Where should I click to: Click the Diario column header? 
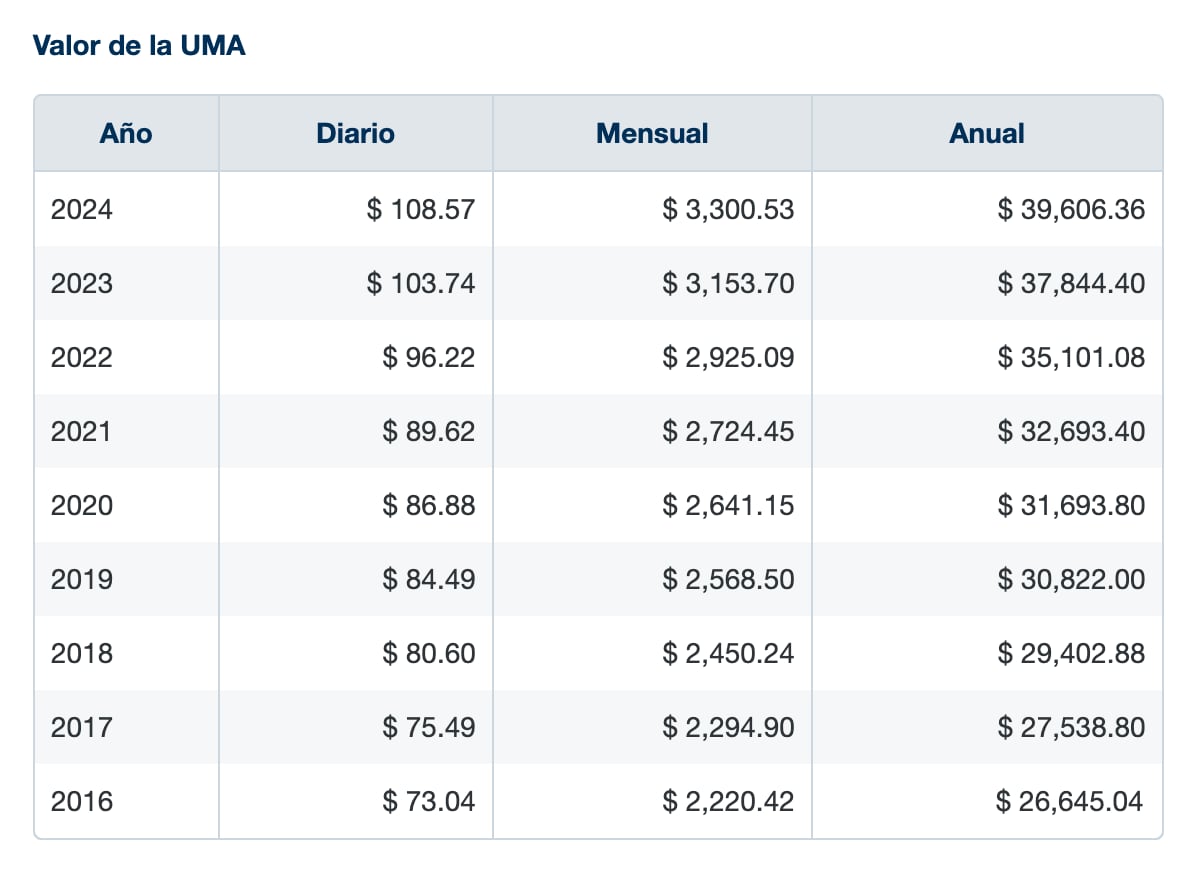[x=355, y=134]
